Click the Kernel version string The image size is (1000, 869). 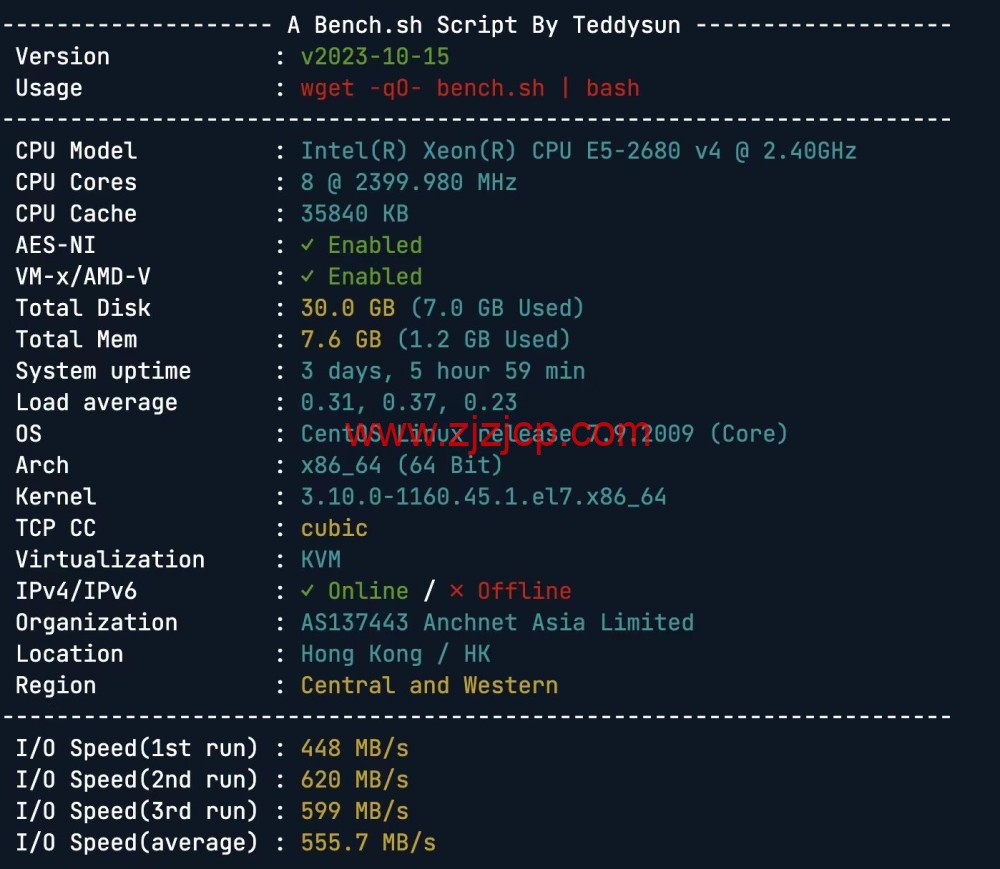click(x=483, y=497)
